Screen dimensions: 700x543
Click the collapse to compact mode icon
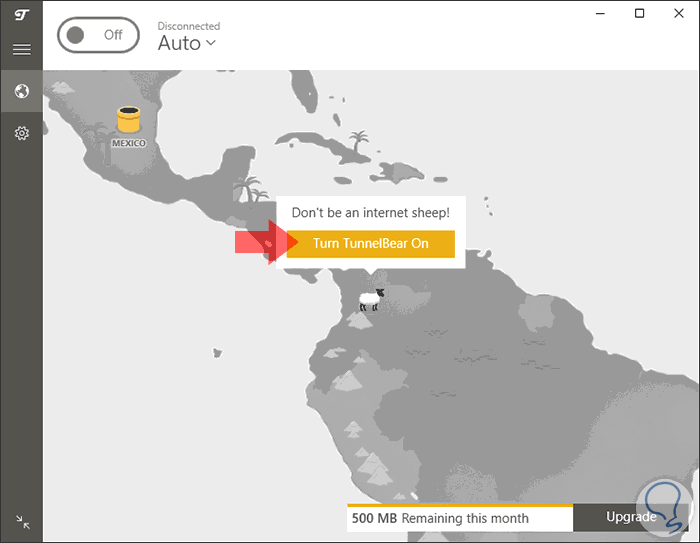22,522
